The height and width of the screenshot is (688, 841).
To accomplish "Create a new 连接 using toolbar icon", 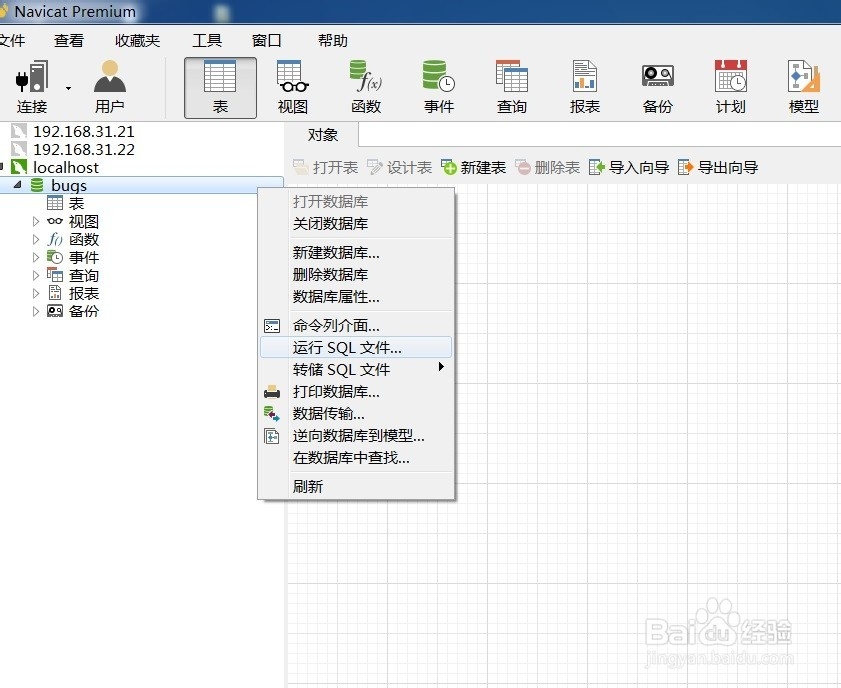I will click(x=30, y=84).
